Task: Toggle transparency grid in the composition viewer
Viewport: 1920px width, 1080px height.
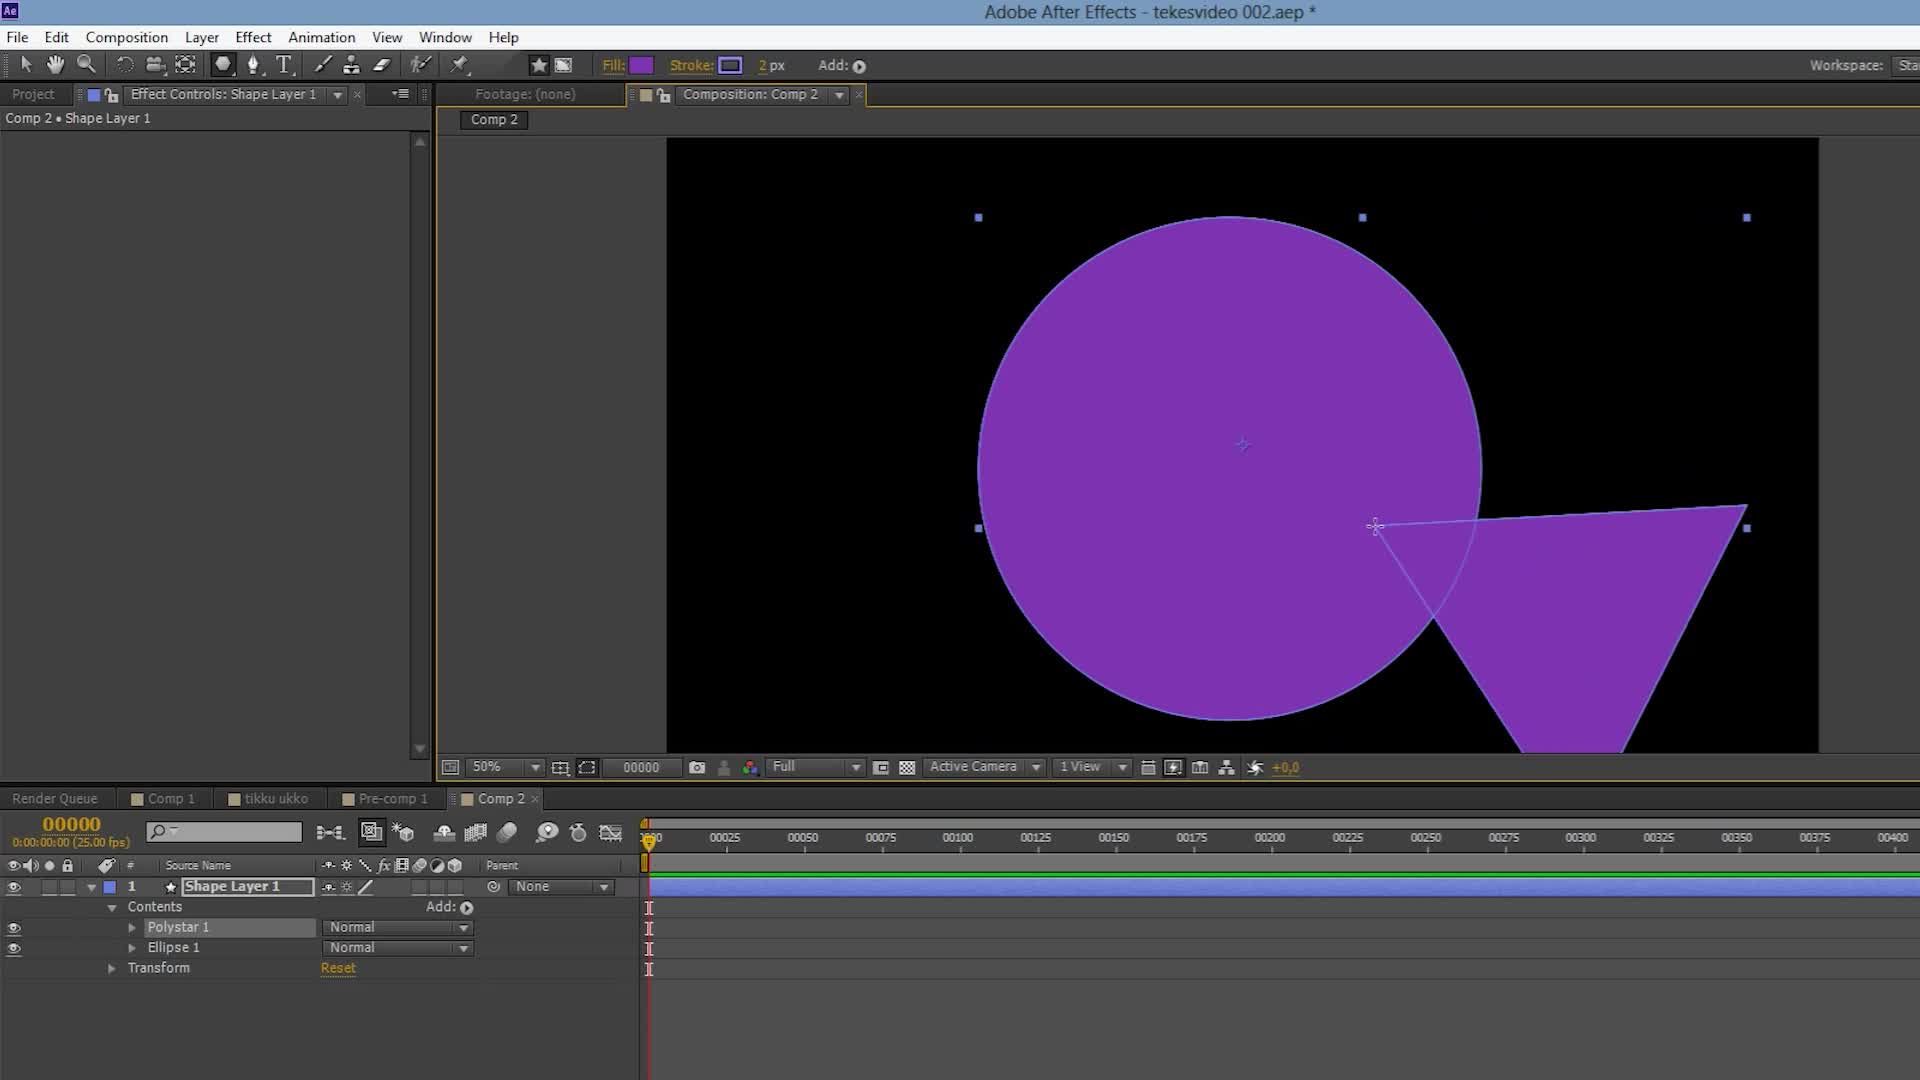Action: pyautogui.click(x=906, y=767)
